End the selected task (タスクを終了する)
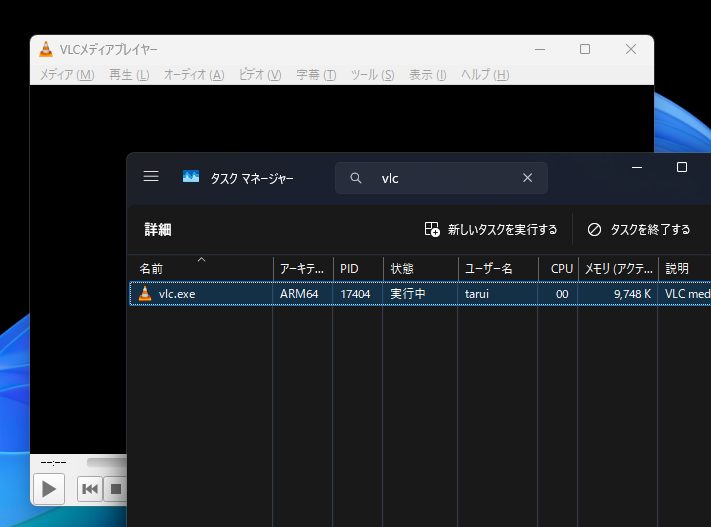Image resolution: width=711 pixels, height=527 pixels. pos(639,229)
